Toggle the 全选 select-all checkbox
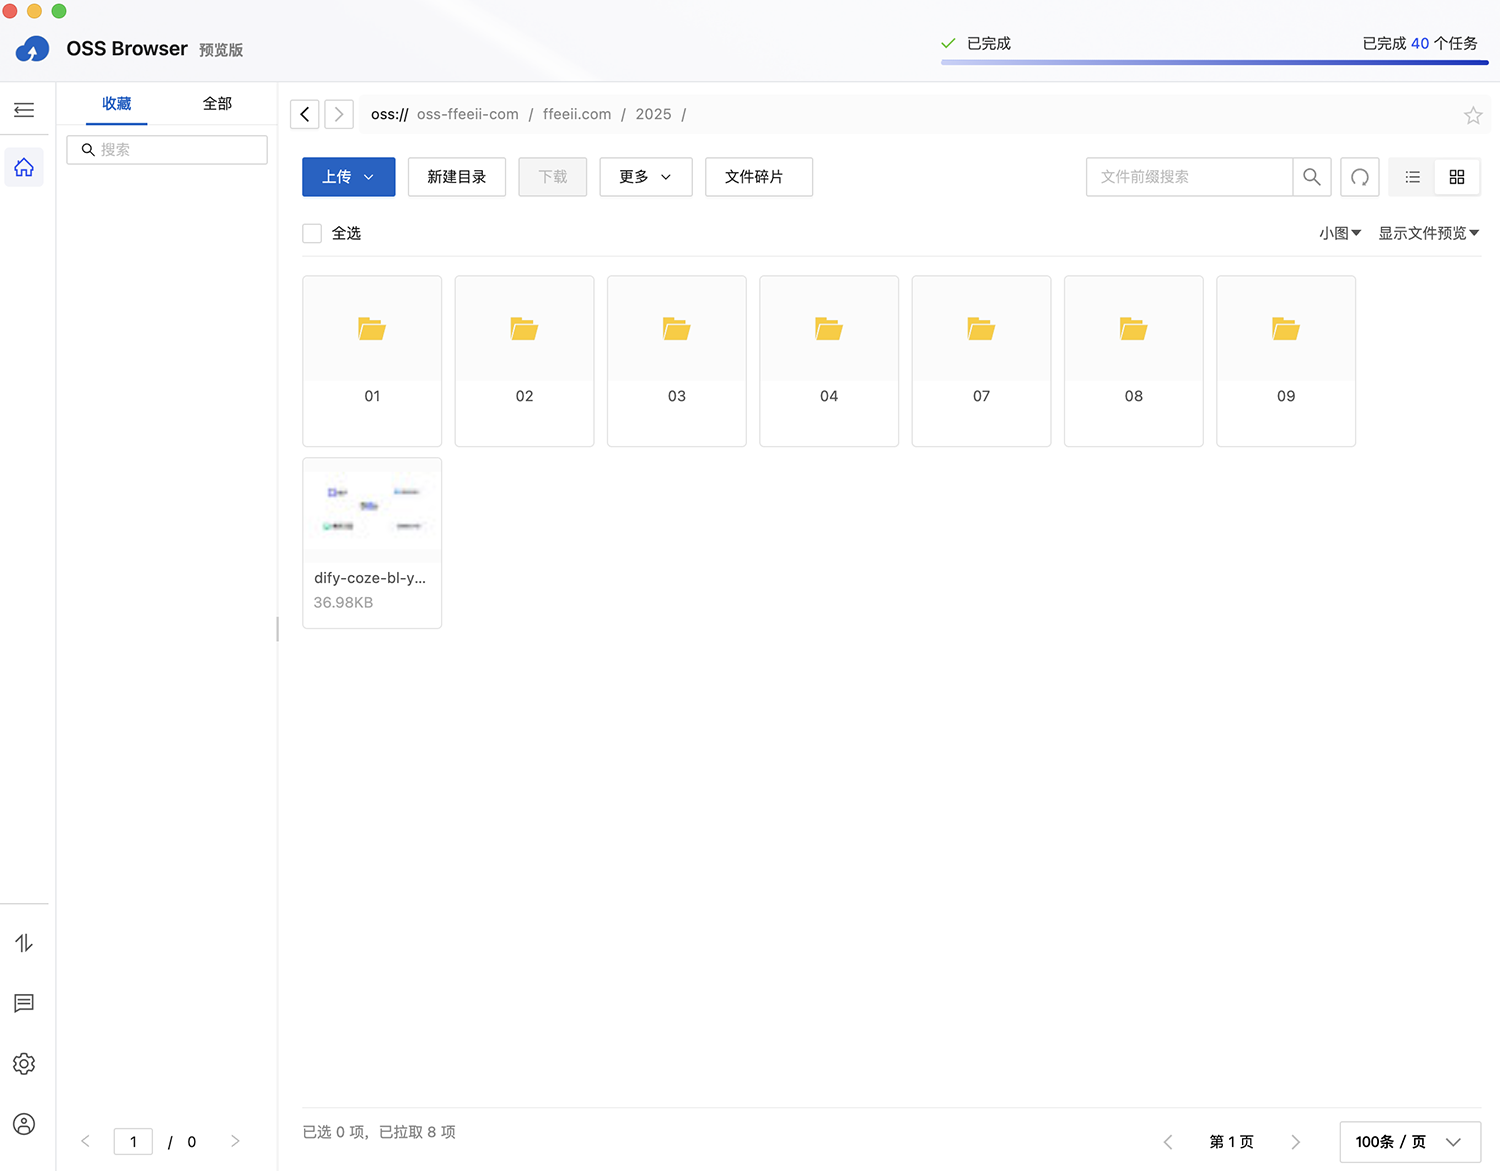The image size is (1500, 1171). (311, 232)
